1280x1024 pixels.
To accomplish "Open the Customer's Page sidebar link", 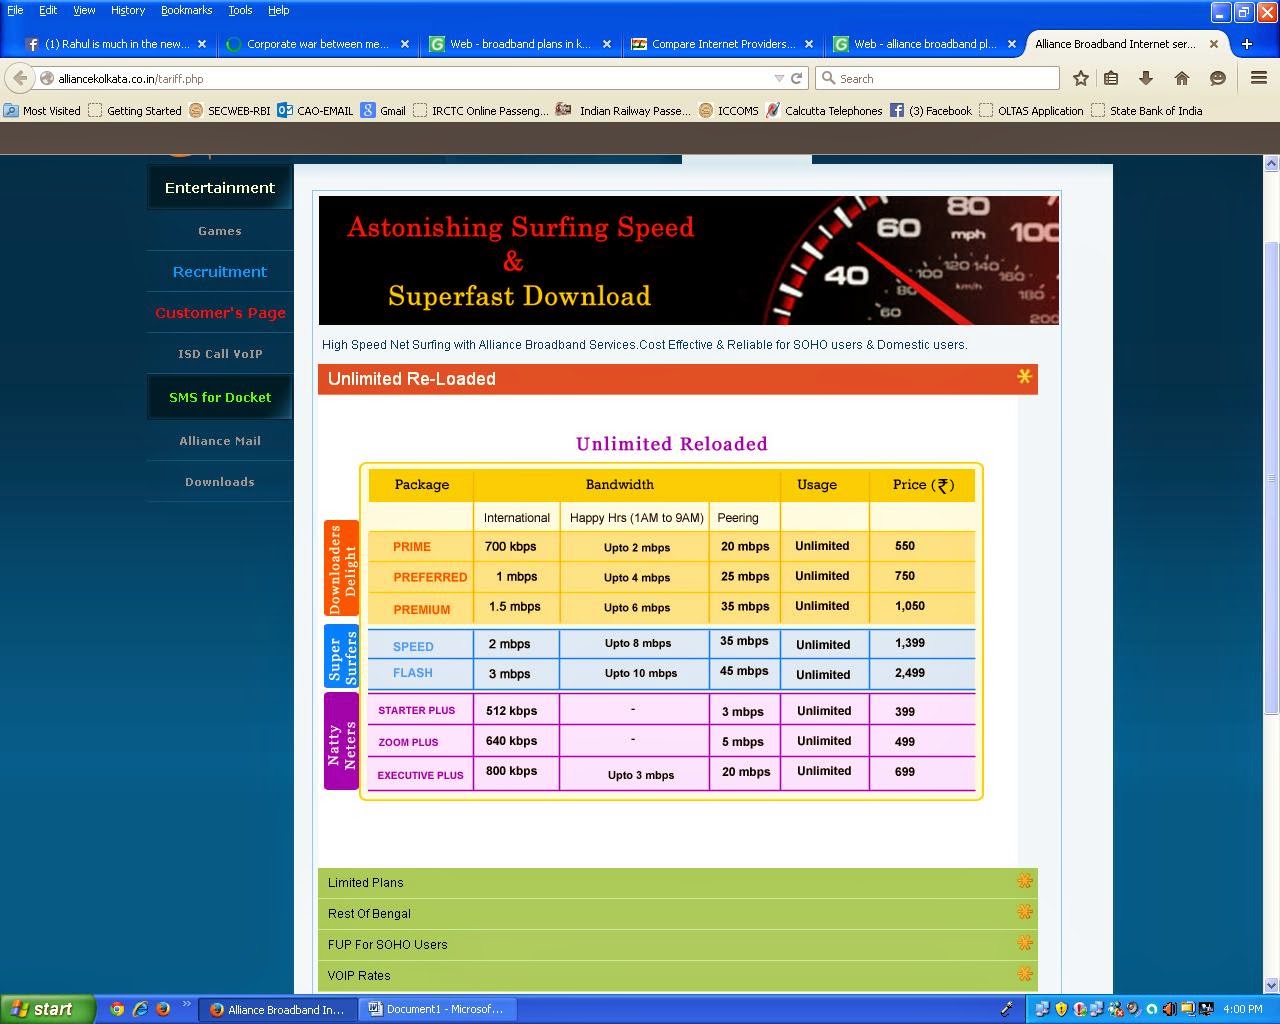I will click(220, 313).
